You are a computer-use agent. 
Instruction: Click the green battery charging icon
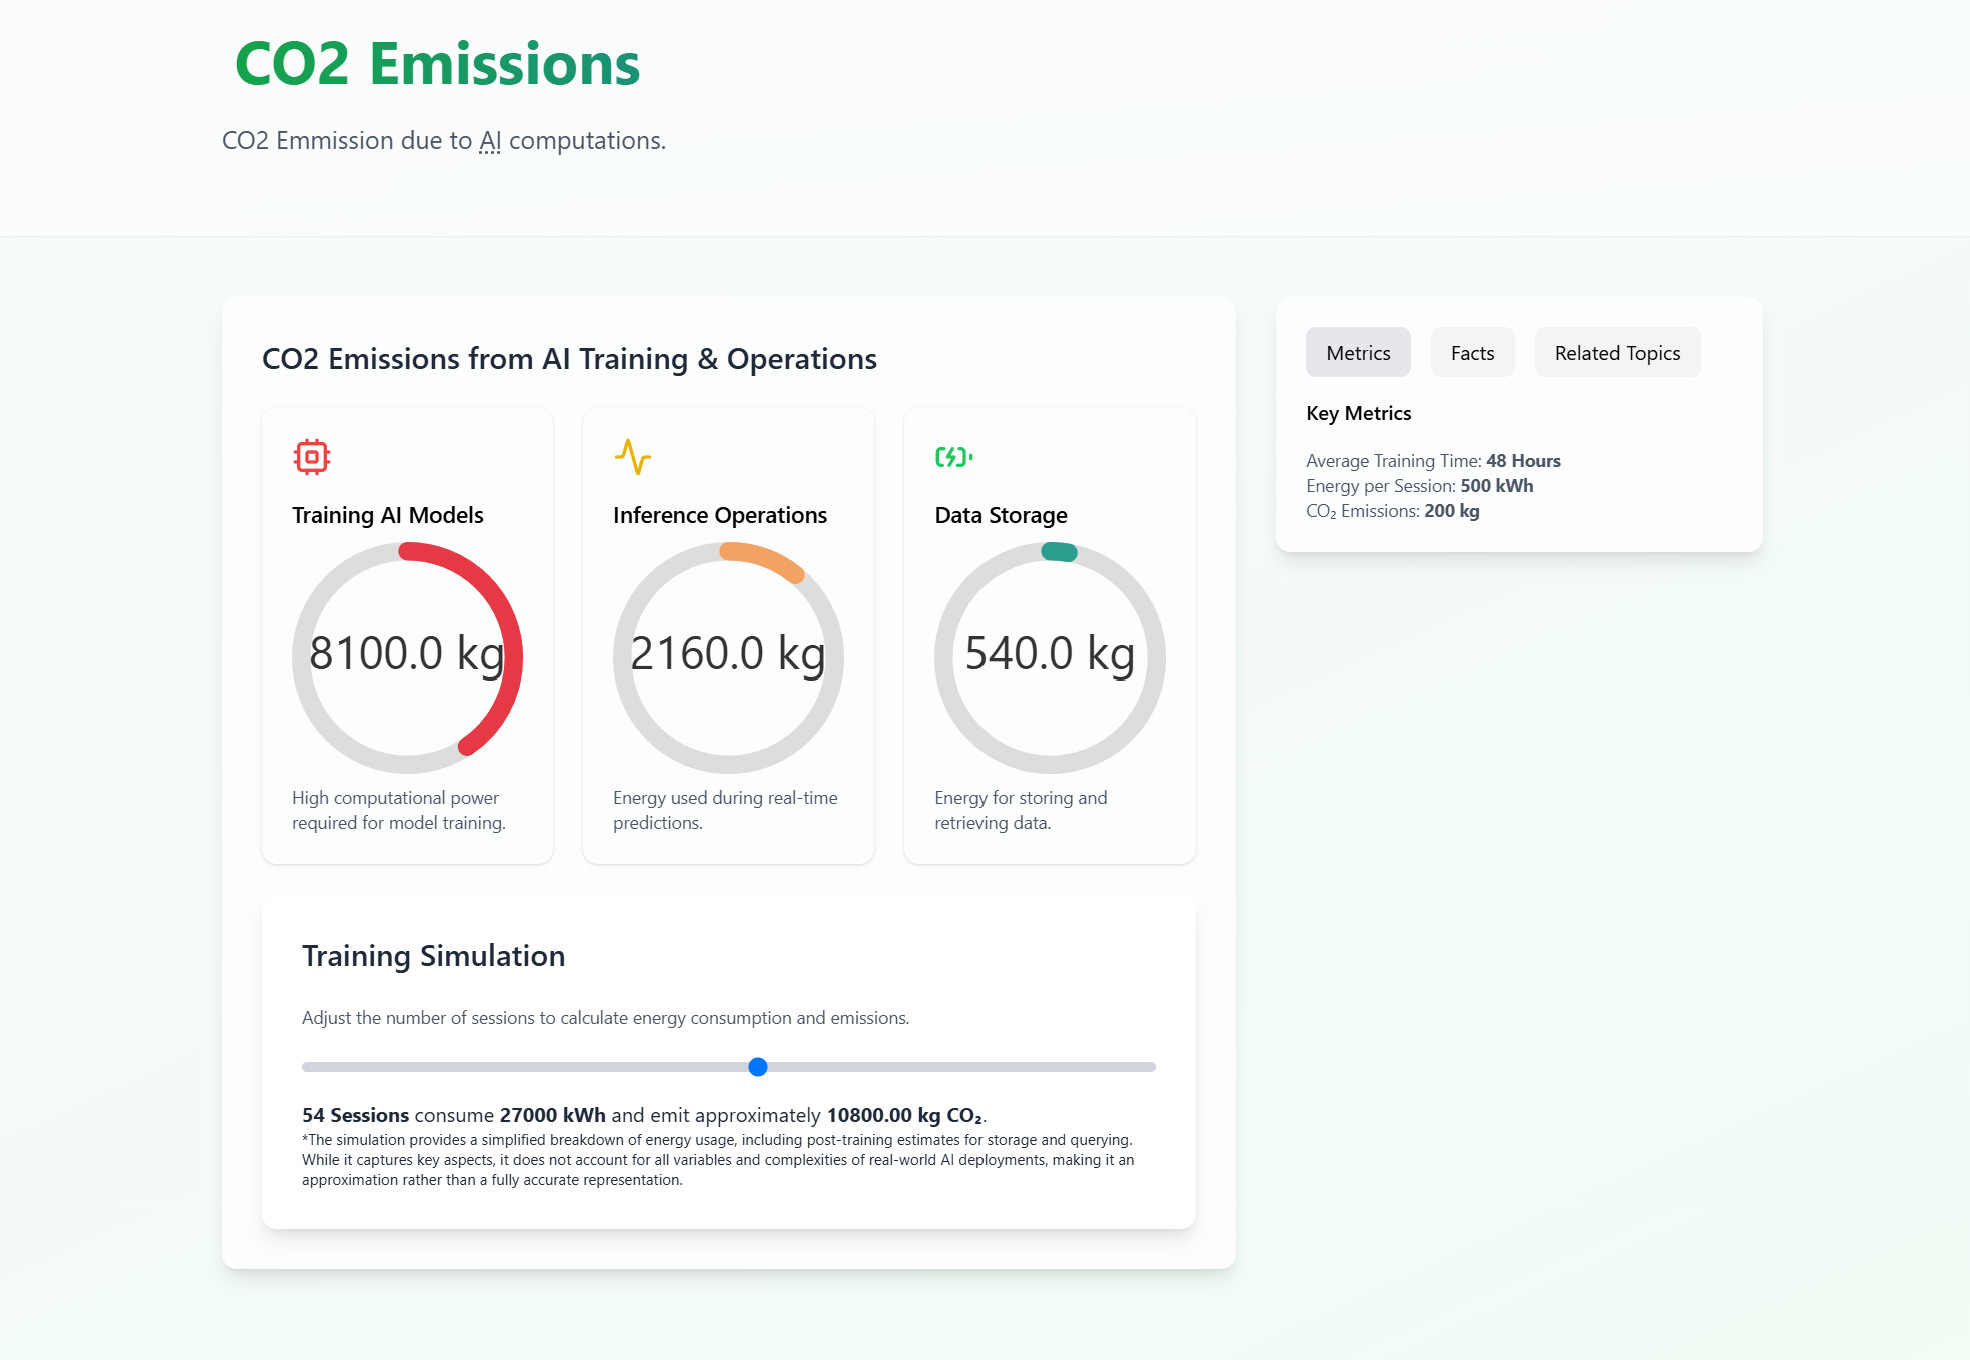click(953, 457)
